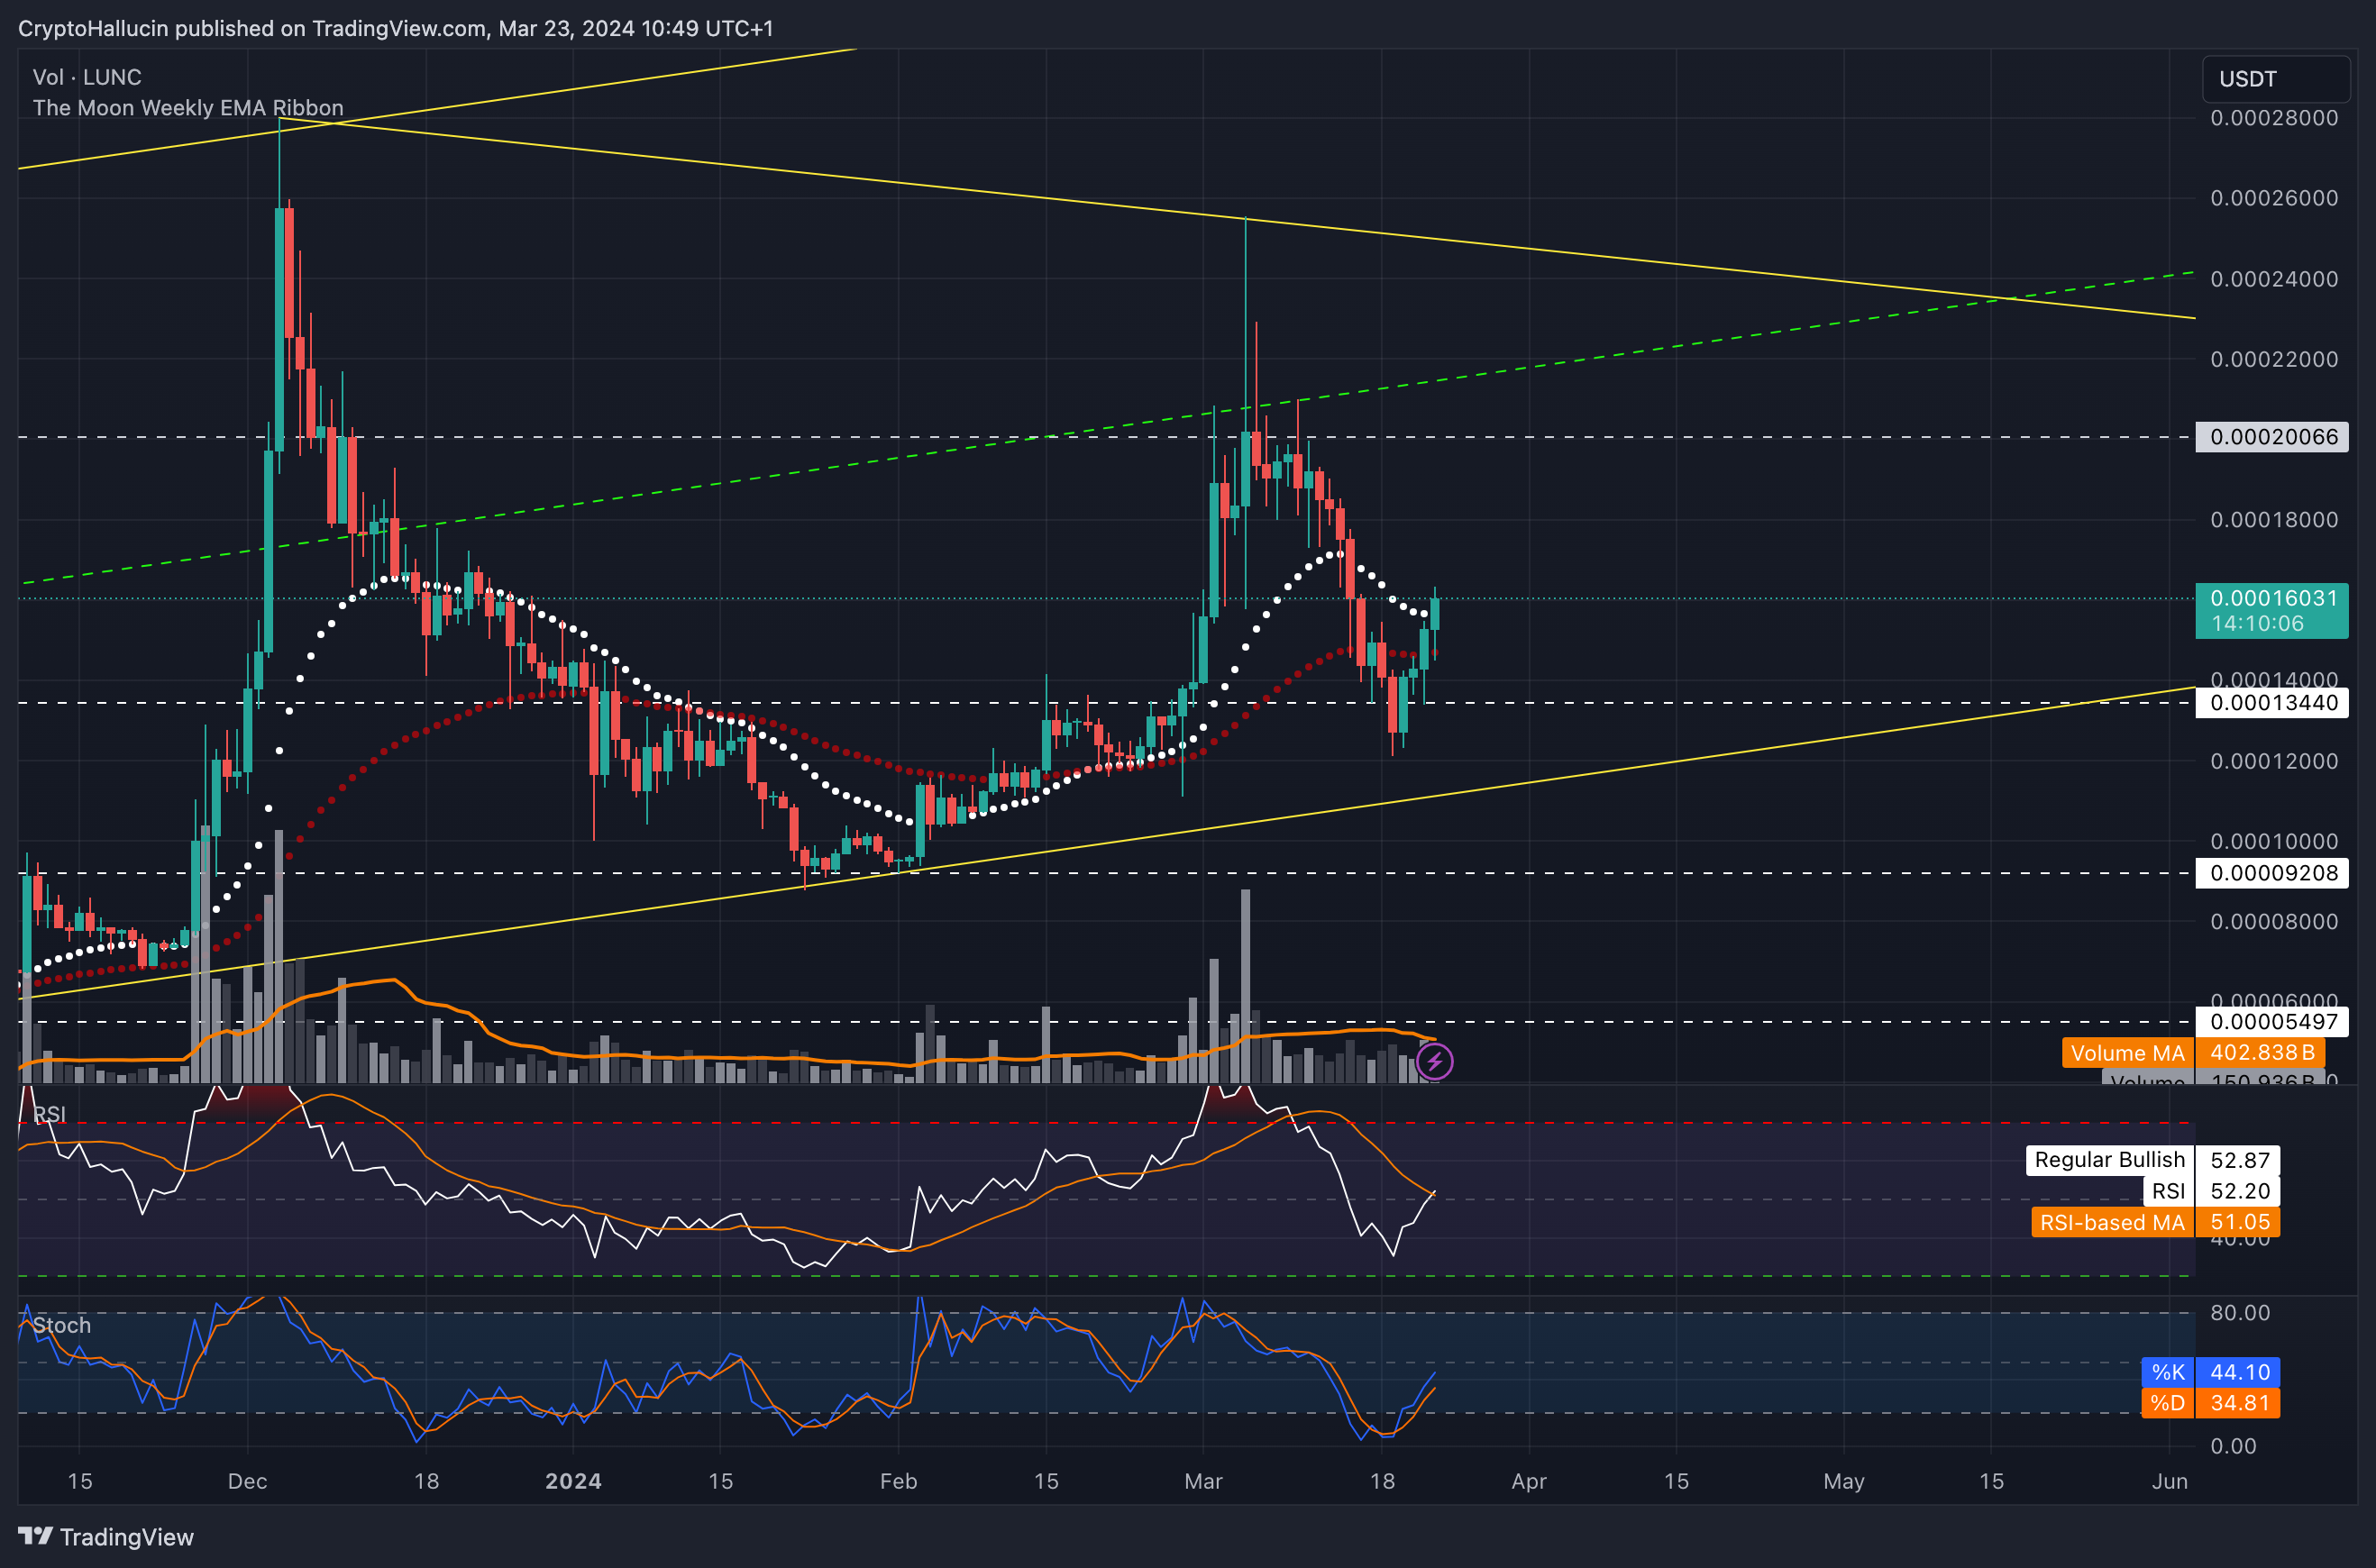Click the TradingView logo at bottom left
The width and height of the screenshot is (2376, 1568).
click(106, 1537)
